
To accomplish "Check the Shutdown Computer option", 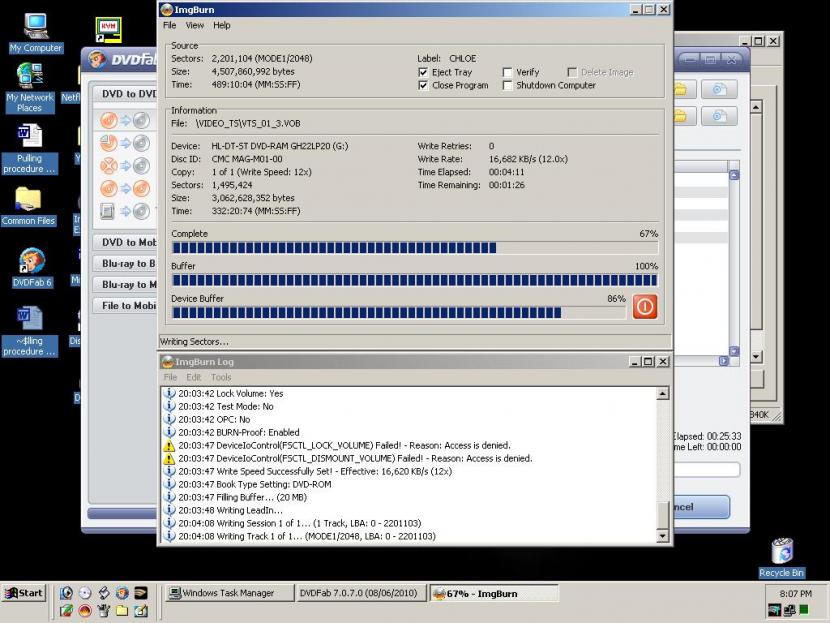I will 508,86.
